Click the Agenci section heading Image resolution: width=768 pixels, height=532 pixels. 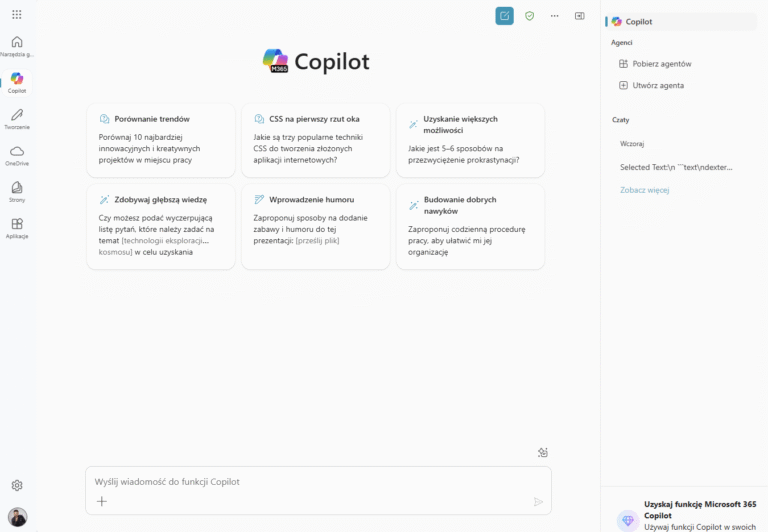click(622, 43)
